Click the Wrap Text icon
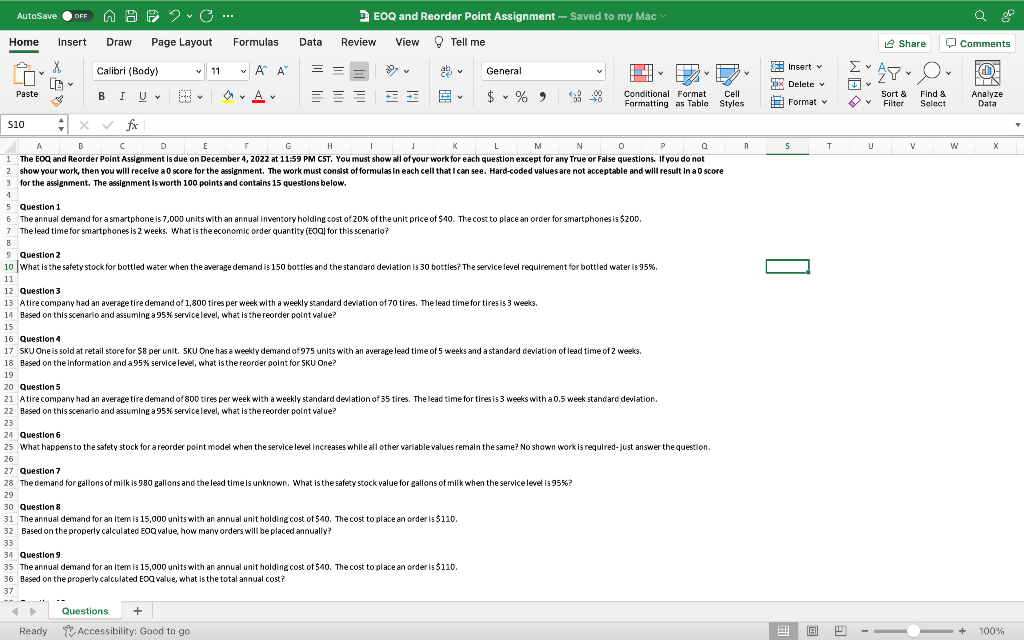The image size is (1024, 640). 446,71
